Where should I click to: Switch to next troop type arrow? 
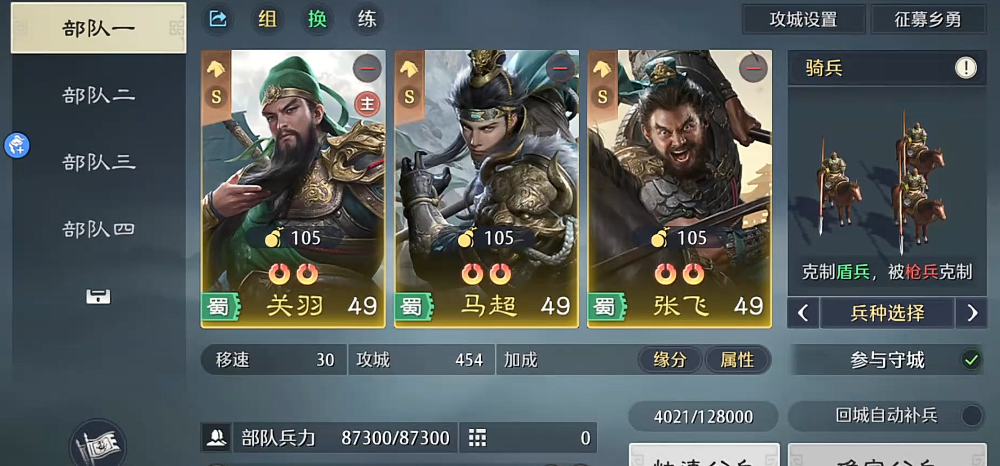pos(972,312)
